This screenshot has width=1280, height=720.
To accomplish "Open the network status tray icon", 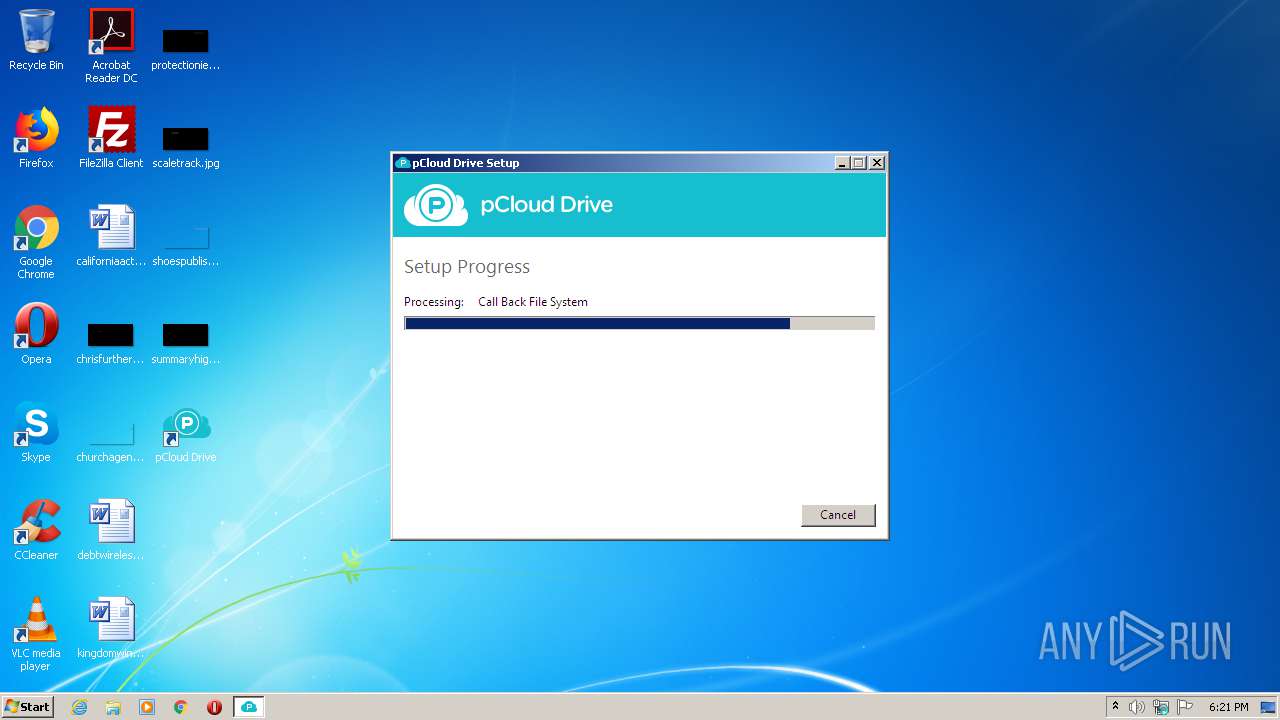I will (x=1161, y=707).
